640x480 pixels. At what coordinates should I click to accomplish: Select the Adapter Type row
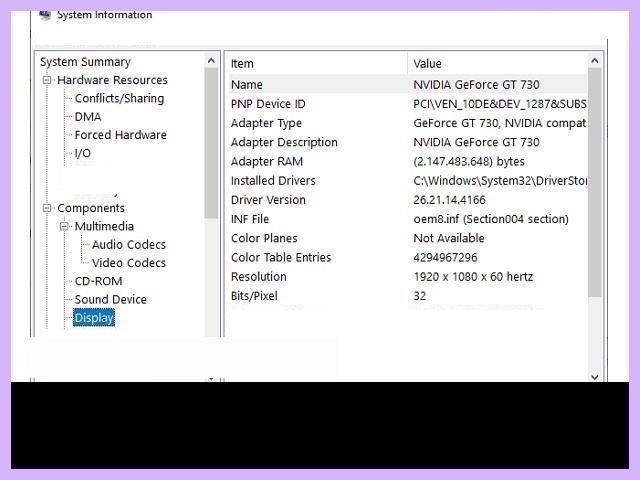(407, 123)
